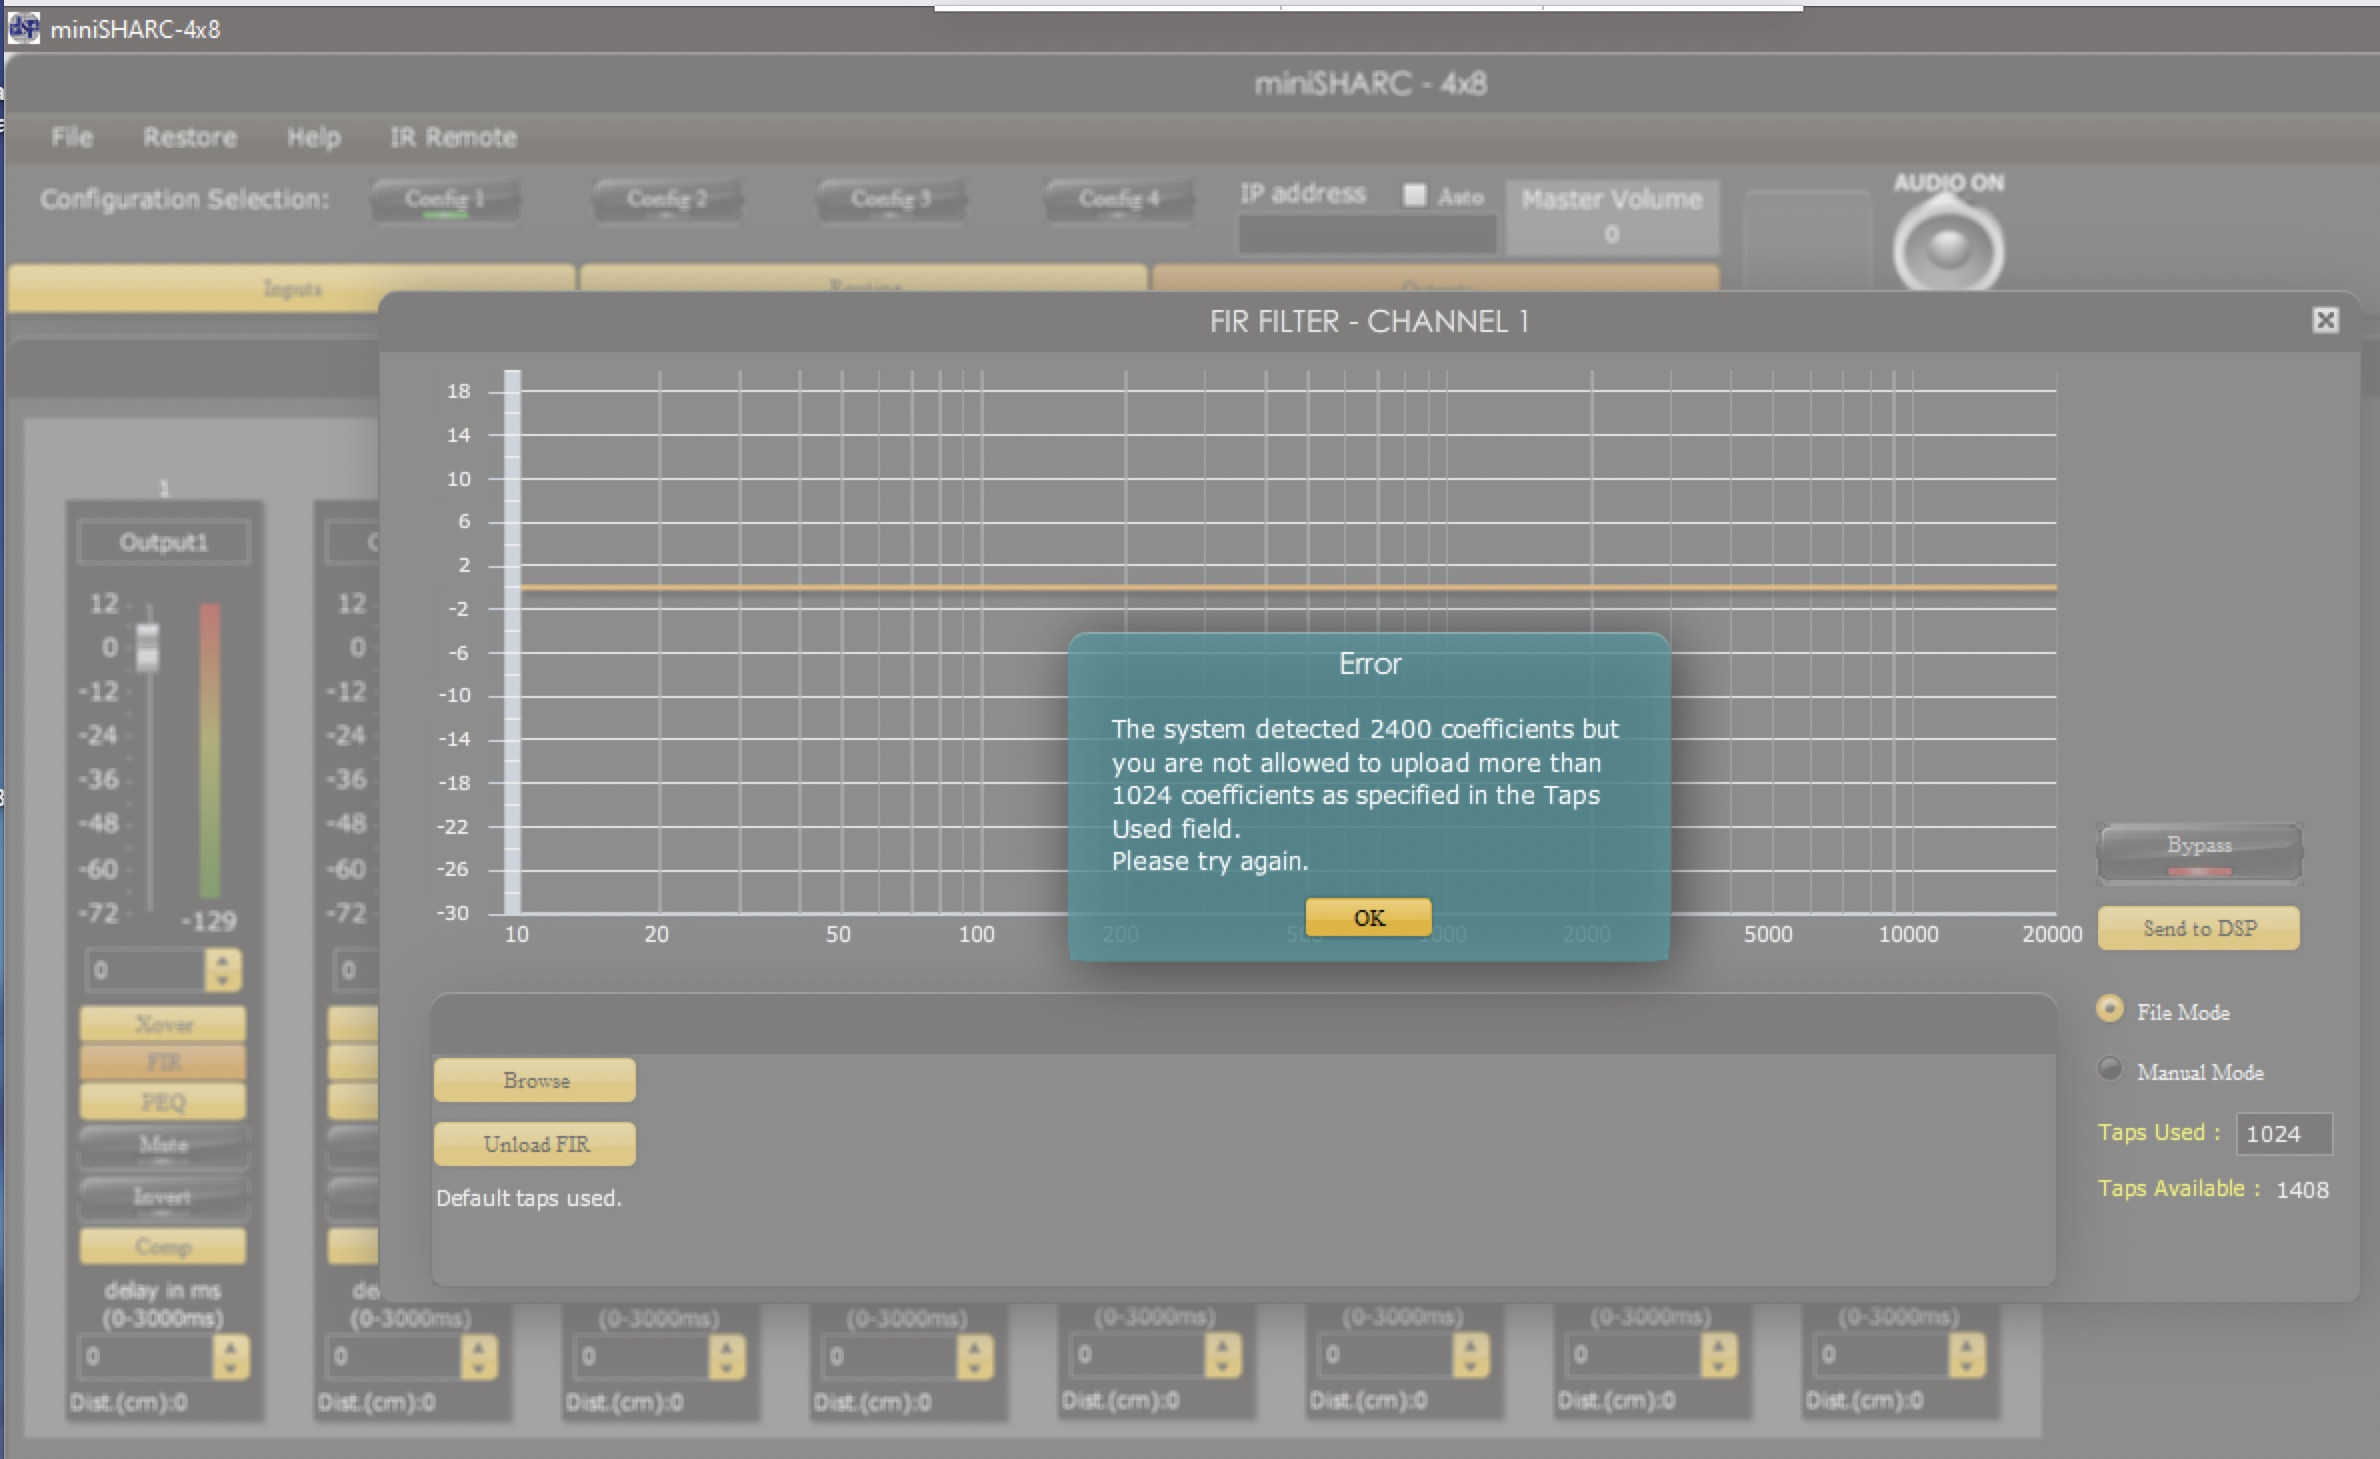
Task: Select Config 2 preset
Action: tap(667, 199)
